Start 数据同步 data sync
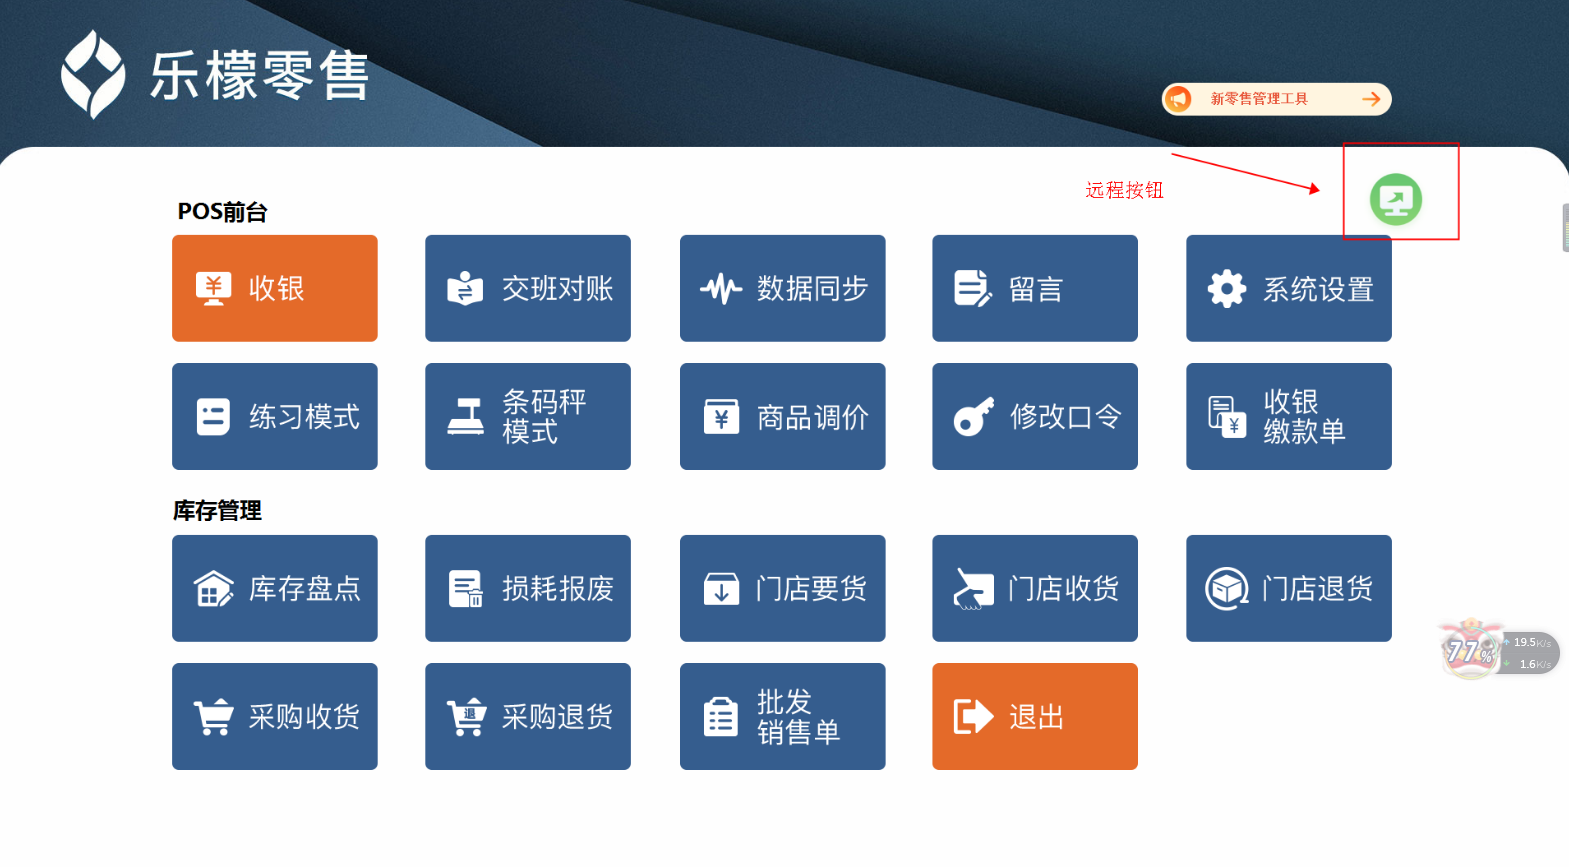1569x867 pixels. click(782, 288)
